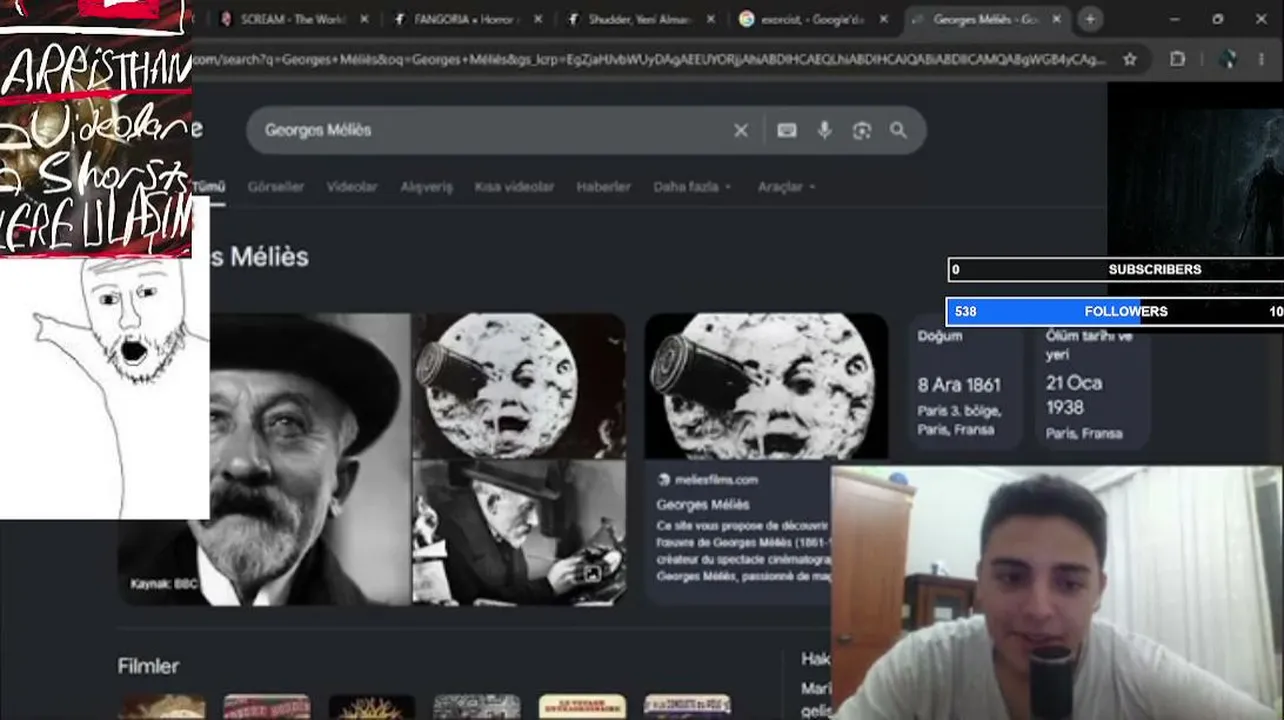Switch to the SCREAM browser tab

292,19
